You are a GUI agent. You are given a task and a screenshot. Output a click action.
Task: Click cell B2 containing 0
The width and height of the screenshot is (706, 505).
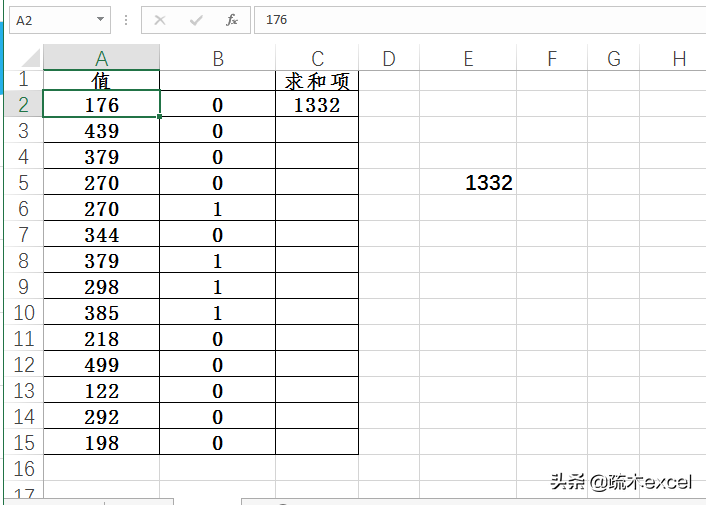point(217,104)
